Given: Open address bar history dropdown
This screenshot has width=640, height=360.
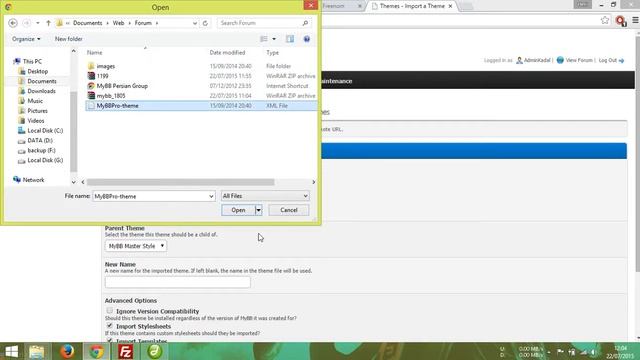Looking at the screenshot, I should click(x=195, y=23).
